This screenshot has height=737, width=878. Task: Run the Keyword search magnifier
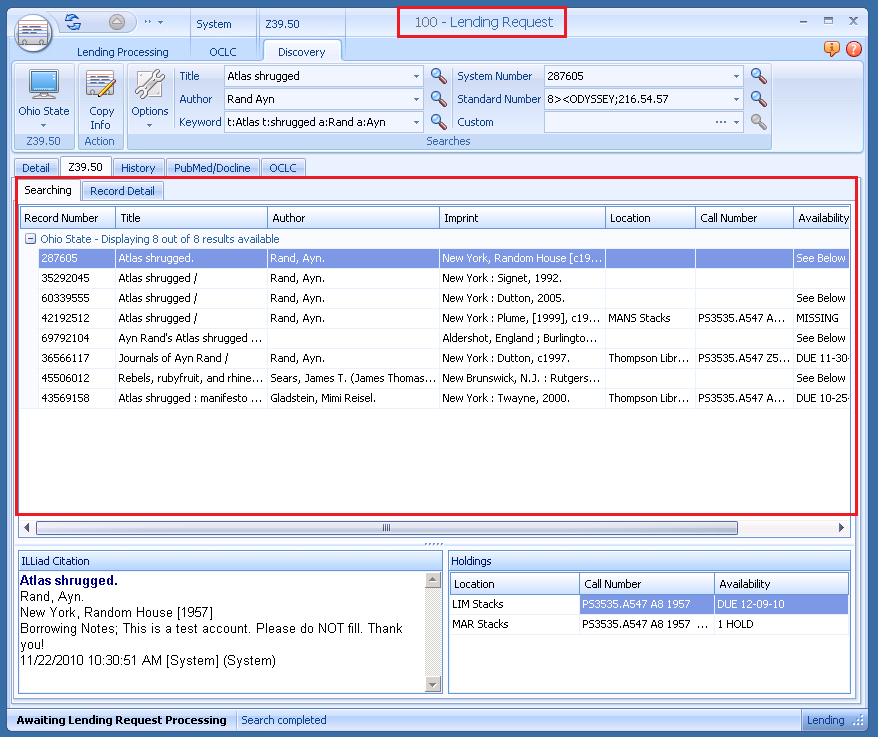438,122
